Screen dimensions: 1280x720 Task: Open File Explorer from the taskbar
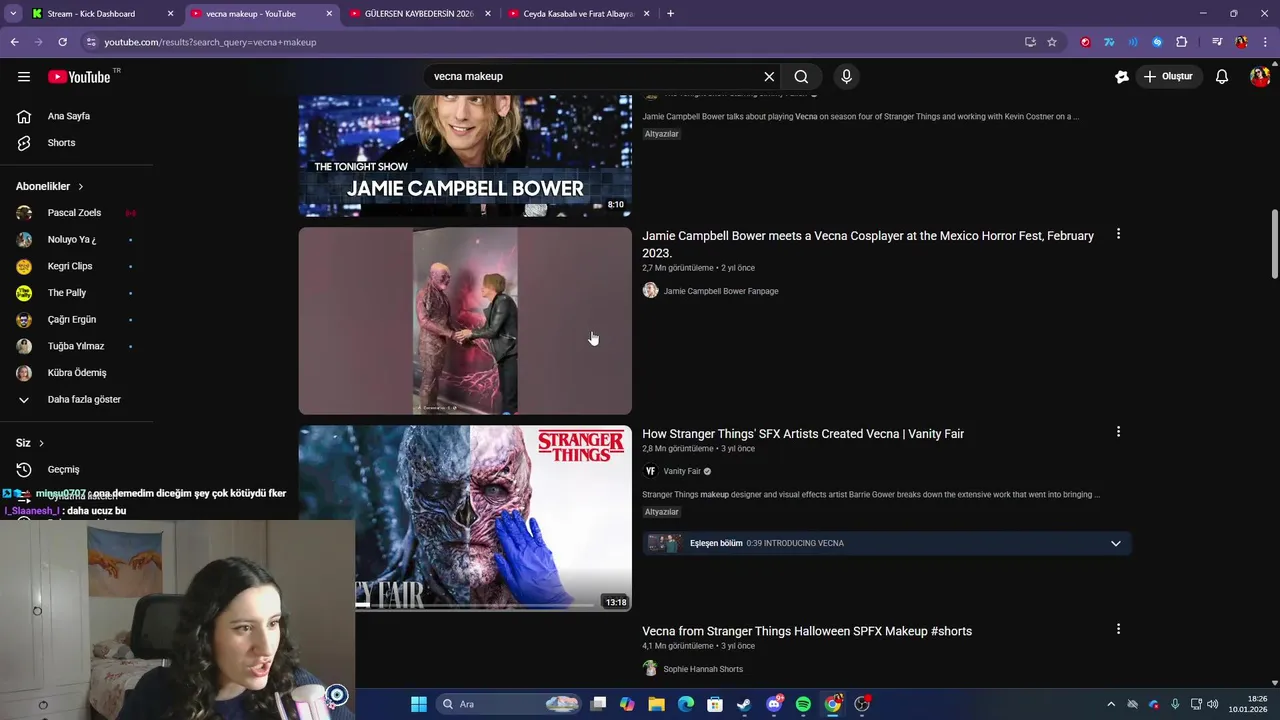coord(656,704)
